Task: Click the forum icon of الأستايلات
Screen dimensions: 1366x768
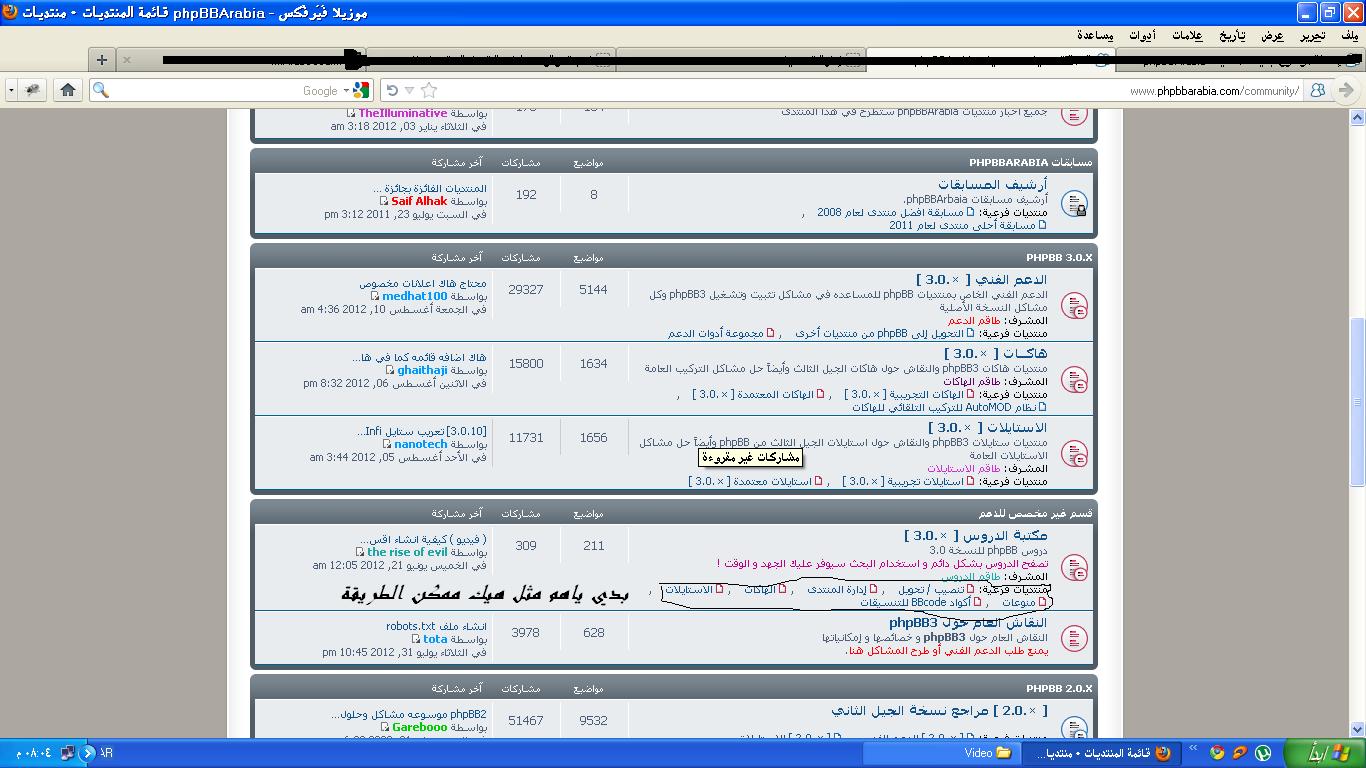Action: click(x=1074, y=453)
